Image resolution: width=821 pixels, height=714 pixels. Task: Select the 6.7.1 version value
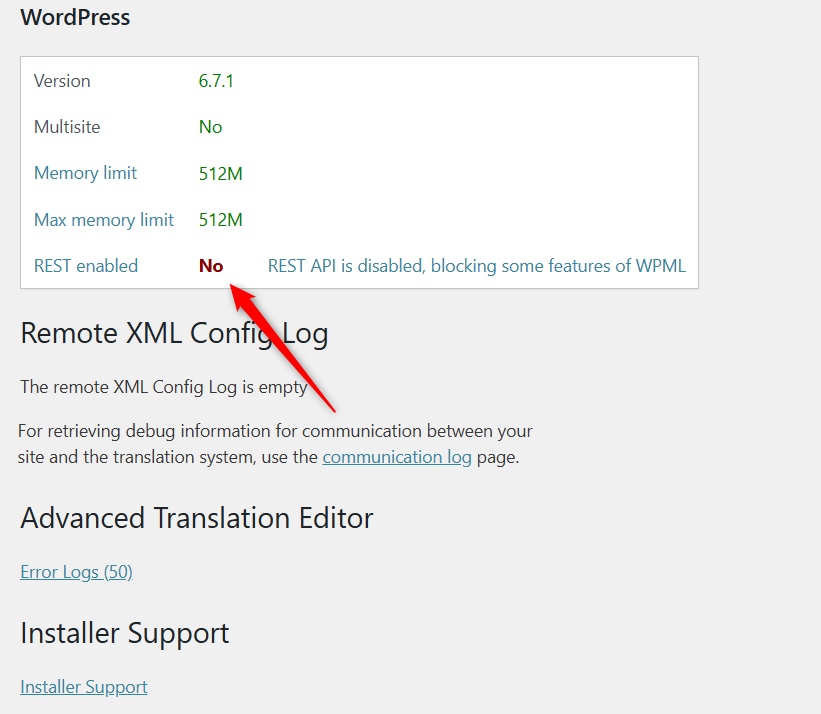point(216,81)
